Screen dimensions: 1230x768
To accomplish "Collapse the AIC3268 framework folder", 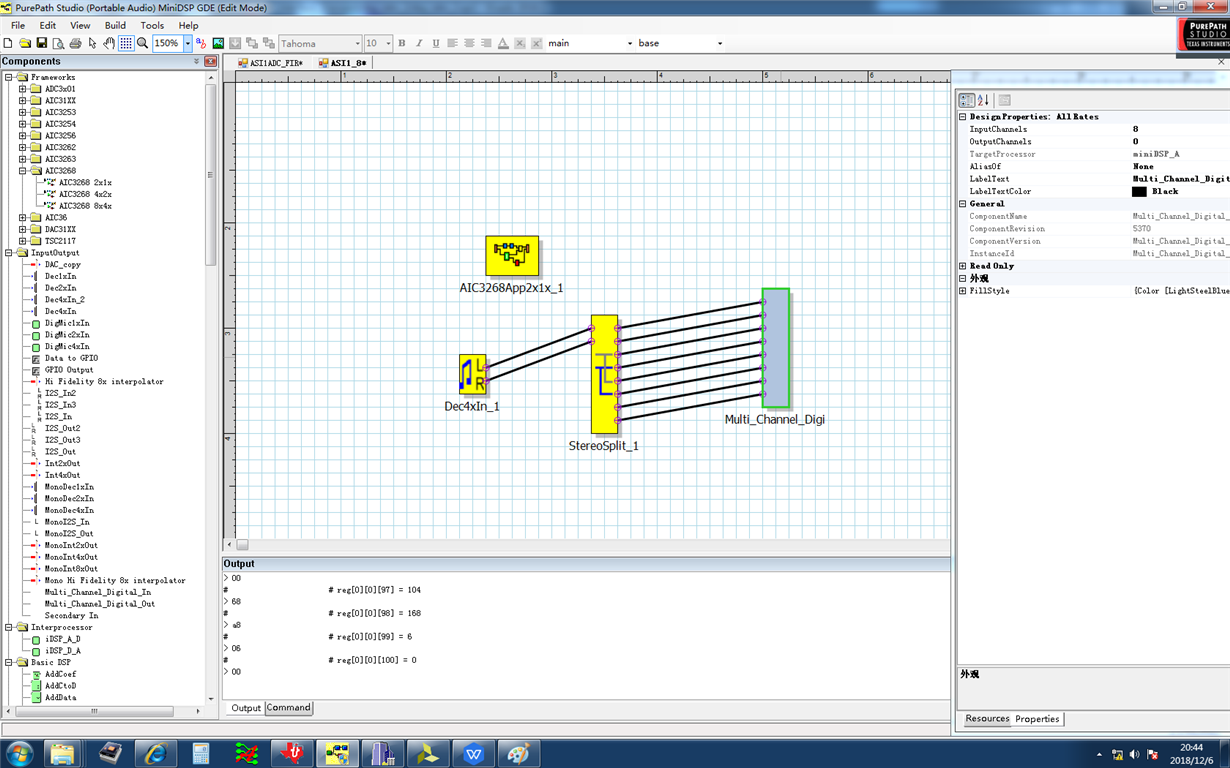I will pyautogui.click(x=23, y=171).
